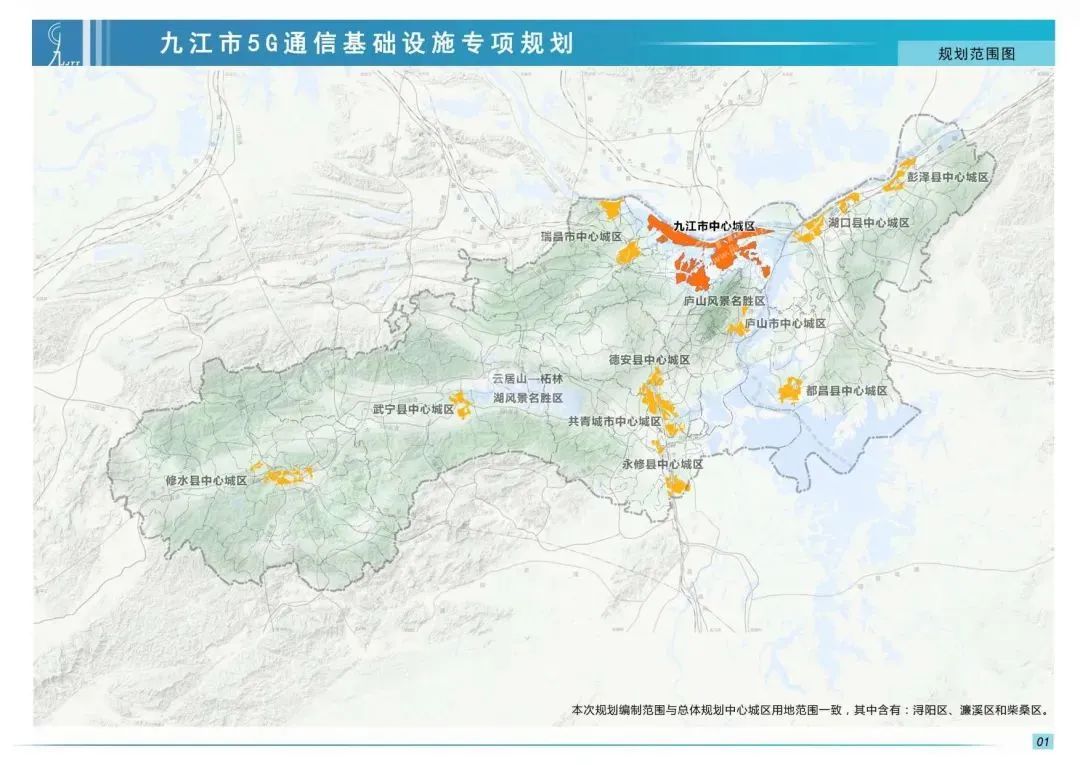Click the 庐山市中心城区 label

(x=785, y=323)
